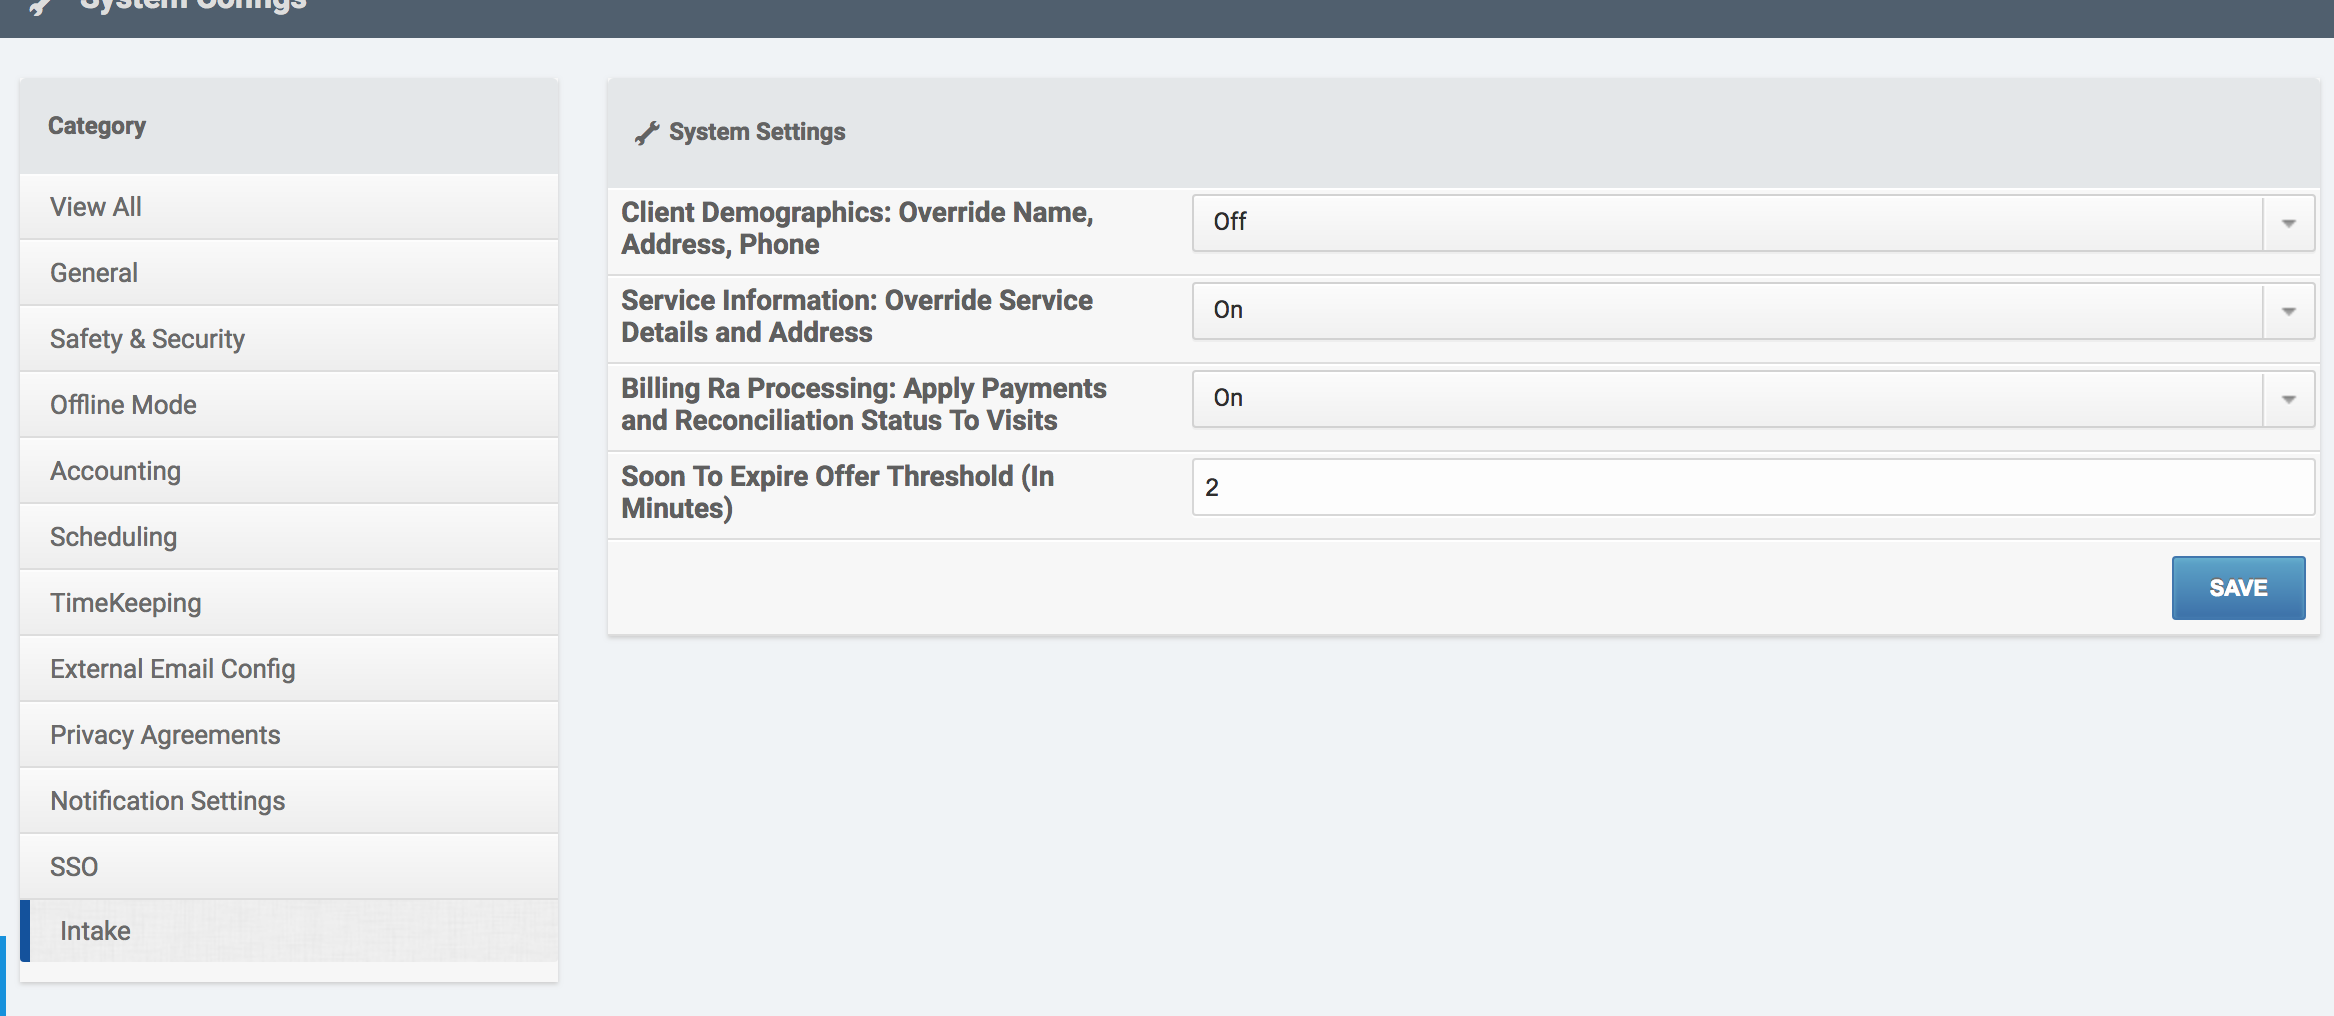Select External Email Config category
The height and width of the screenshot is (1016, 2334).
point(172,669)
